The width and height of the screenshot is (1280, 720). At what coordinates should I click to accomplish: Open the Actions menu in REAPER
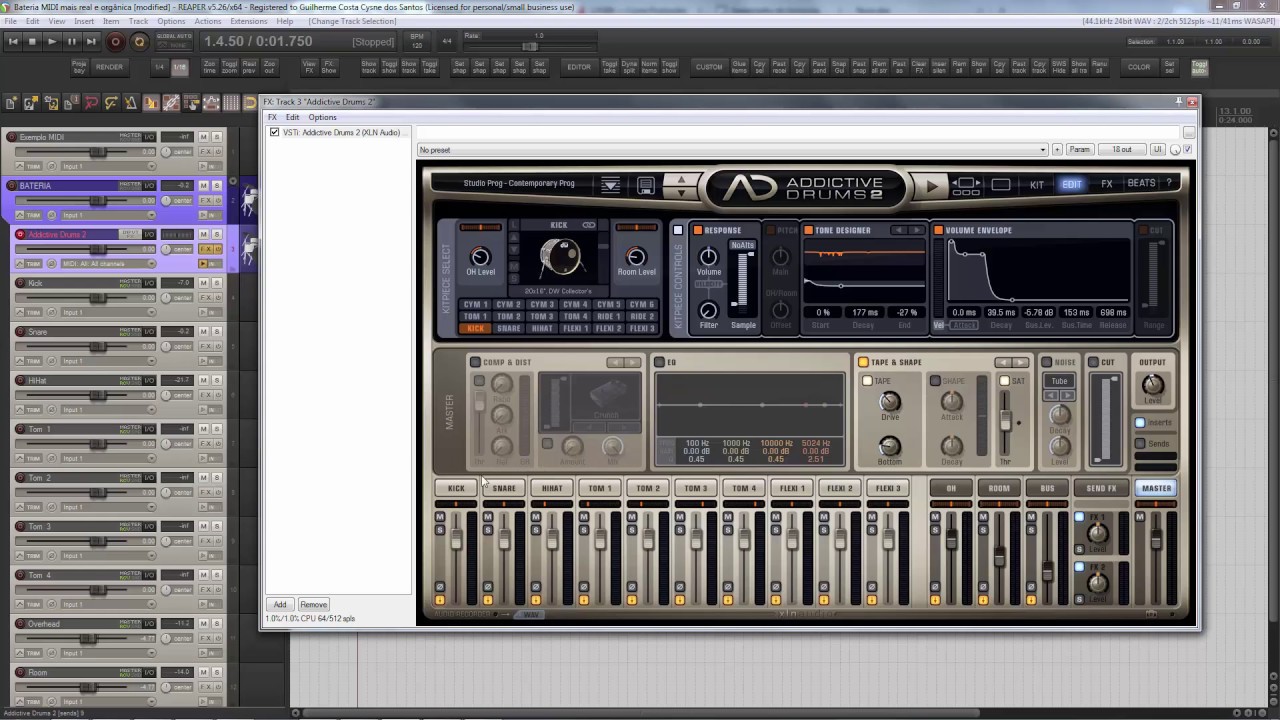pos(208,21)
